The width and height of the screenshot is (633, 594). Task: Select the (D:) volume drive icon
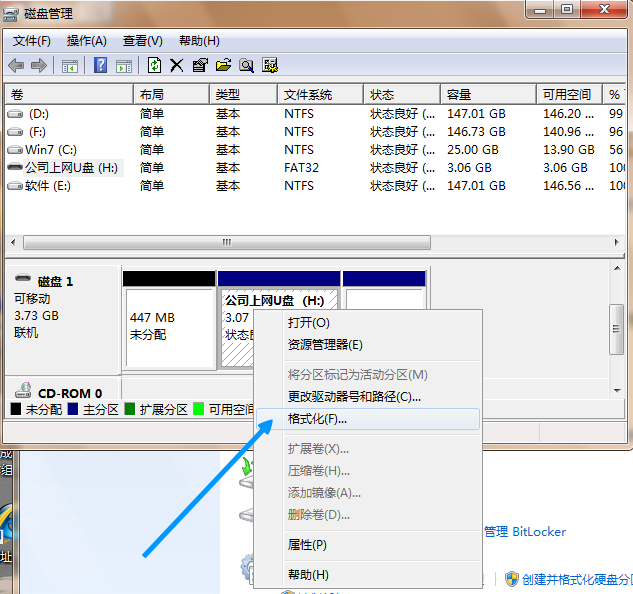[x=15, y=114]
